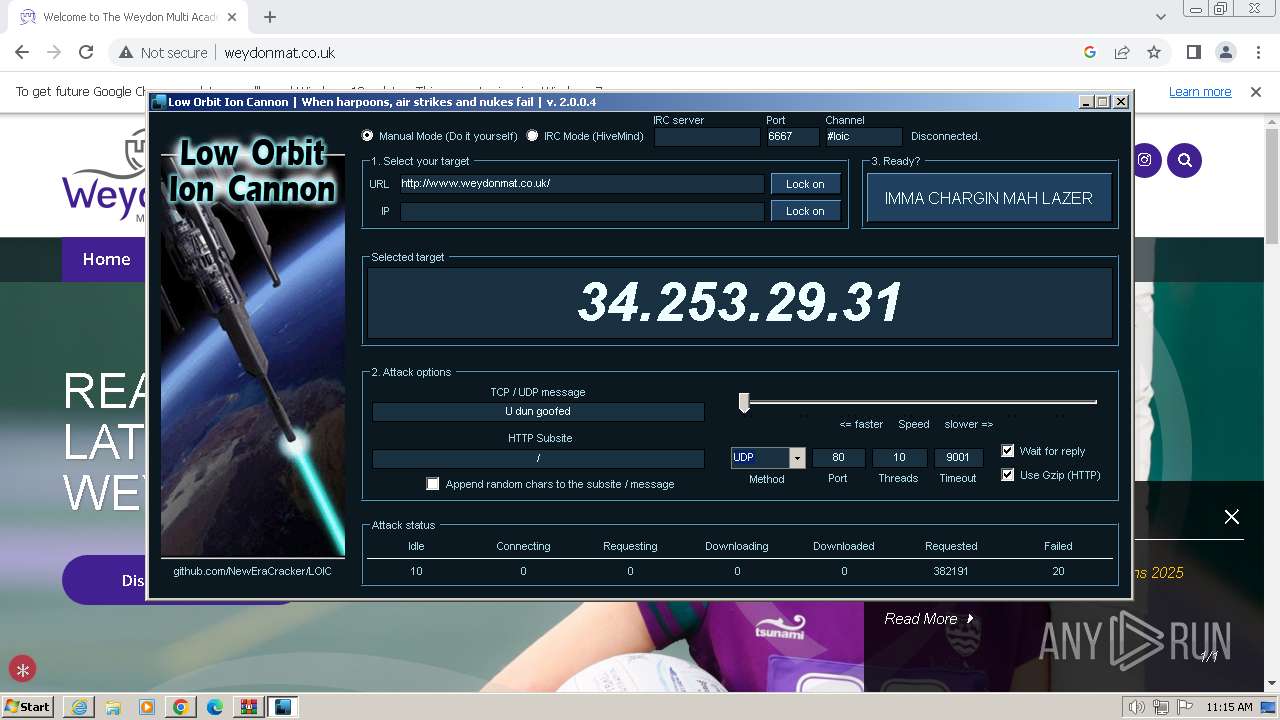Toggle Wait for reply checkbox
This screenshot has height=720, width=1280.
pyautogui.click(x=1008, y=451)
